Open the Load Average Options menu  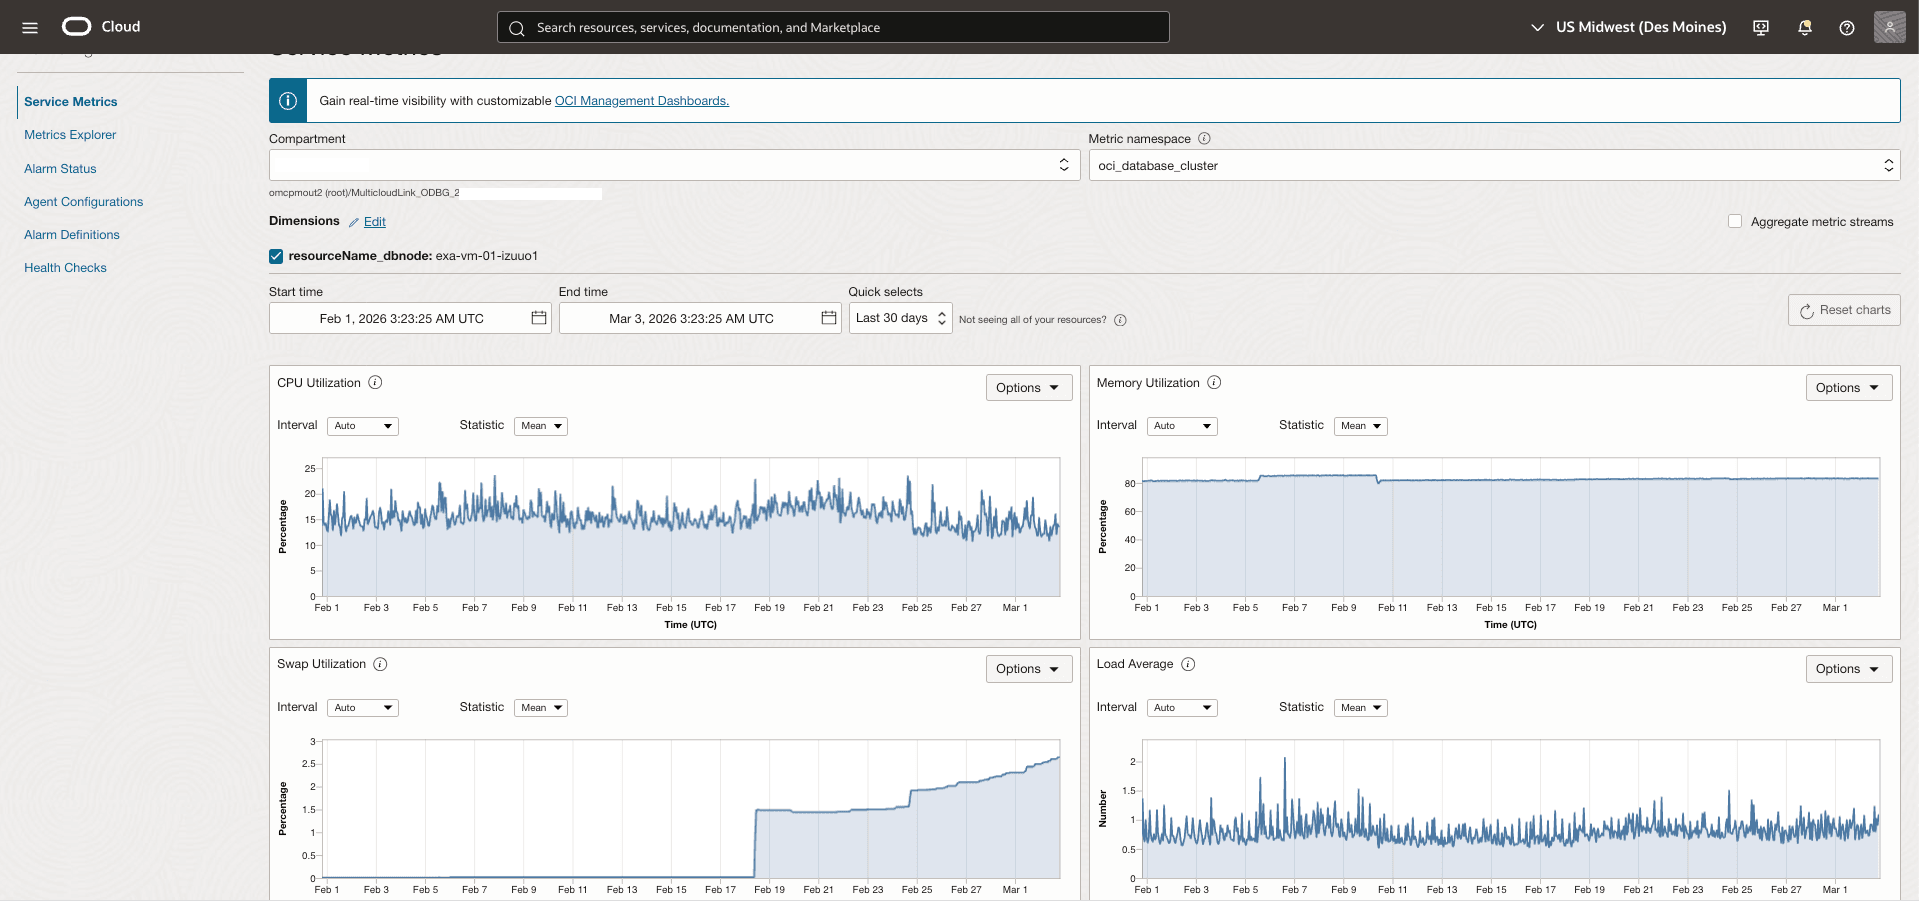1847,668
